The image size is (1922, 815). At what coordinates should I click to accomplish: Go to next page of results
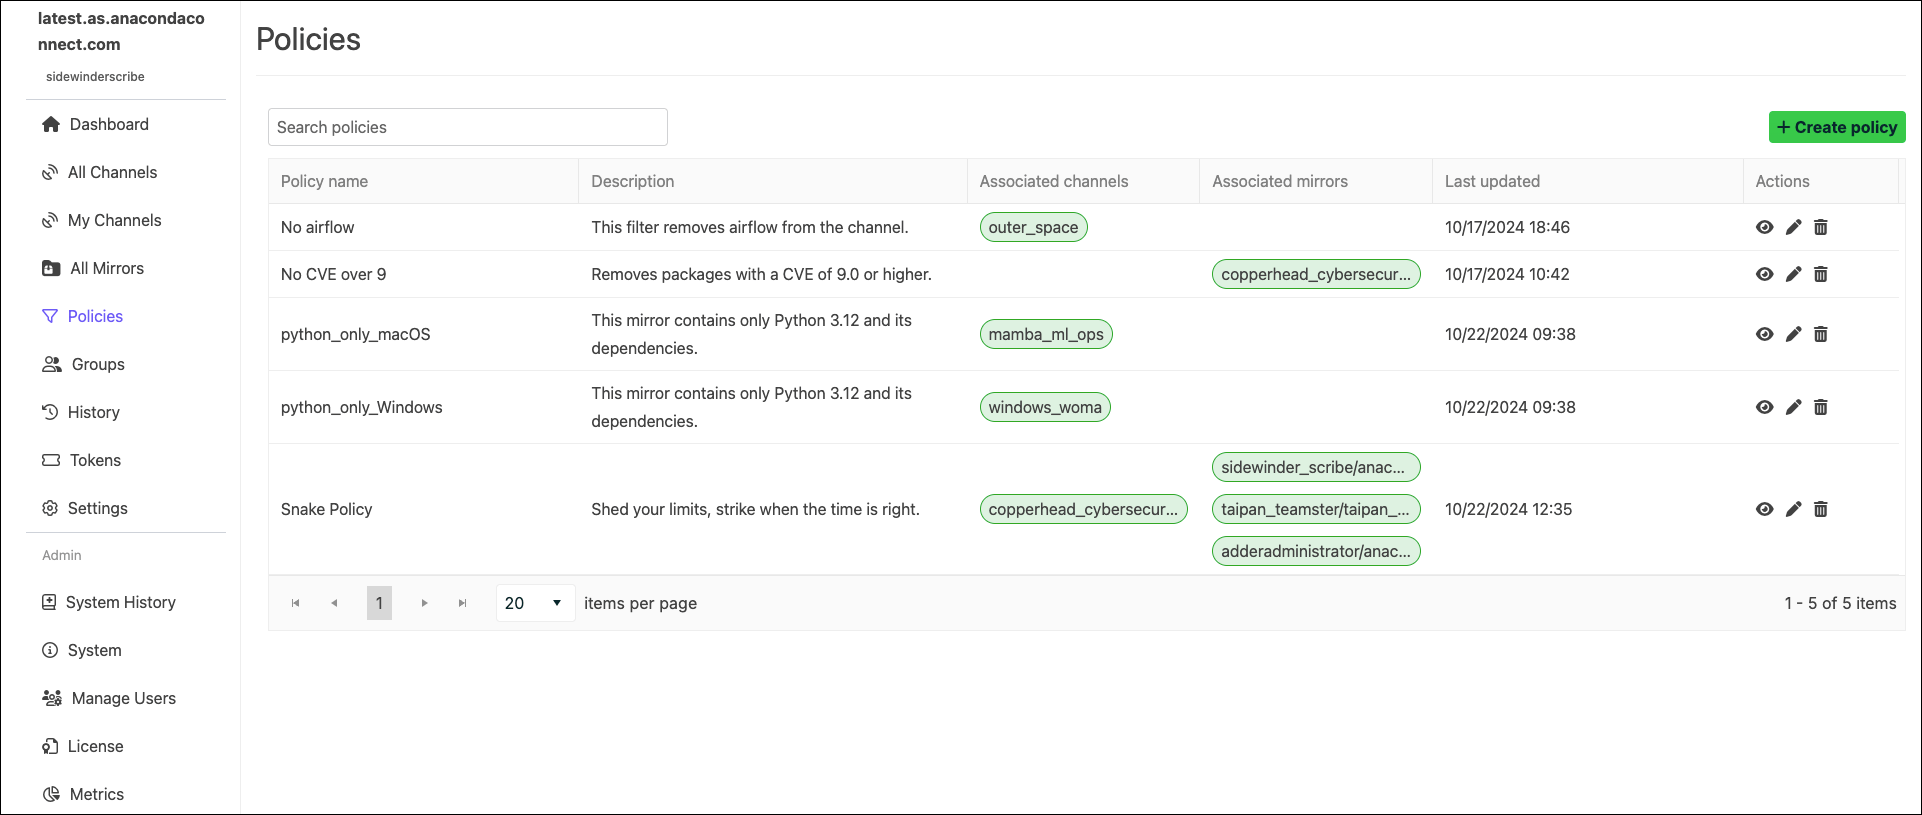pyautogui.click(x=425, y=603)
